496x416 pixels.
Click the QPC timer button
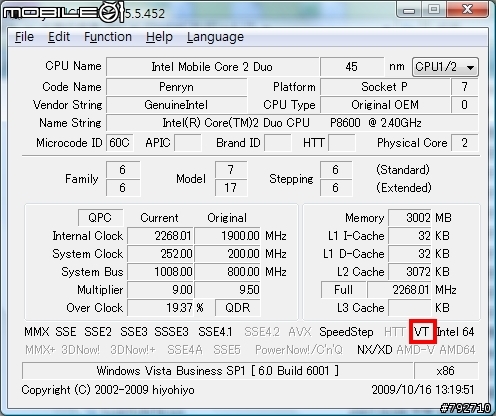[100, 218]
